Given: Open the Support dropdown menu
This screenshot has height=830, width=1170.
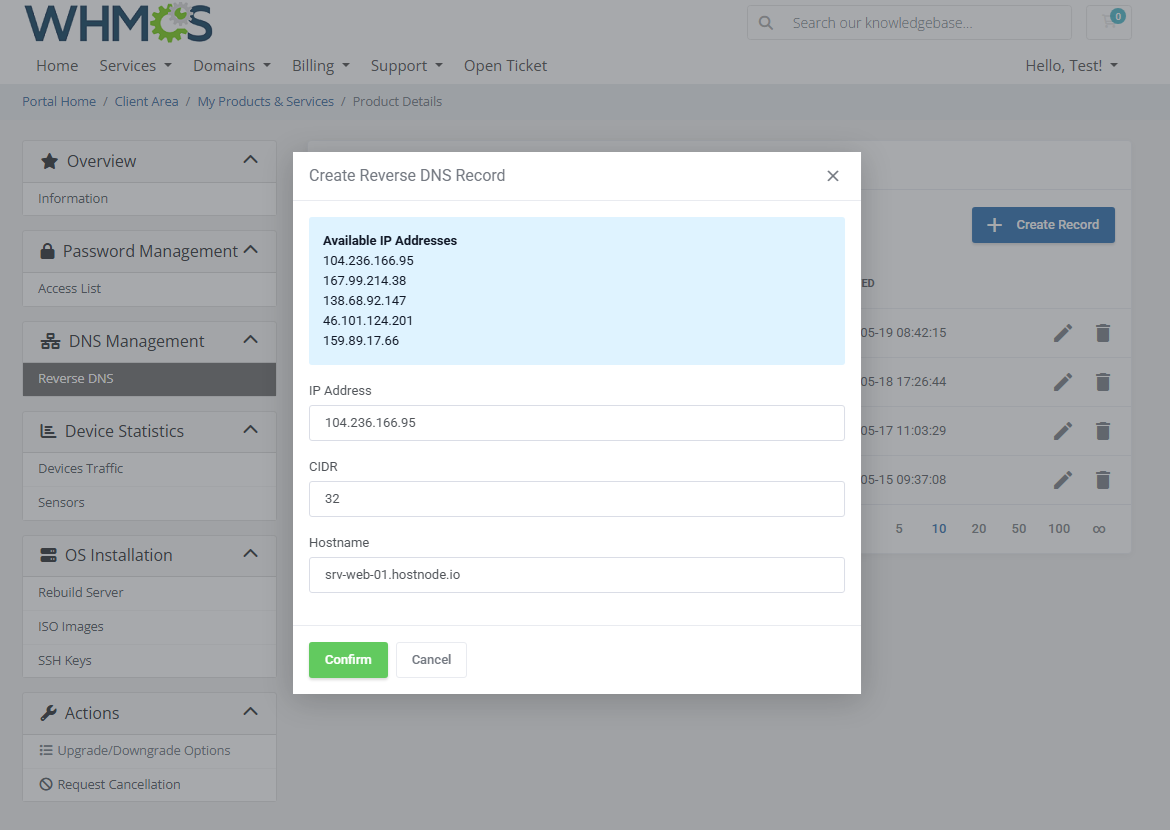Looking at the screenshot, I should point(407,66).
